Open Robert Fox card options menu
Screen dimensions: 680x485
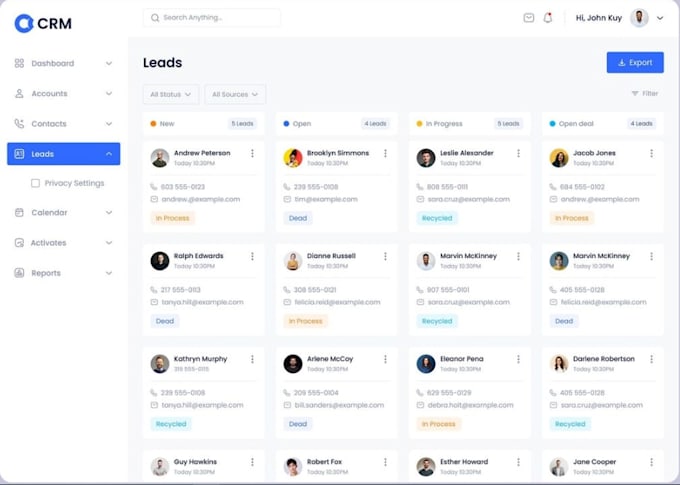[385, 462]
